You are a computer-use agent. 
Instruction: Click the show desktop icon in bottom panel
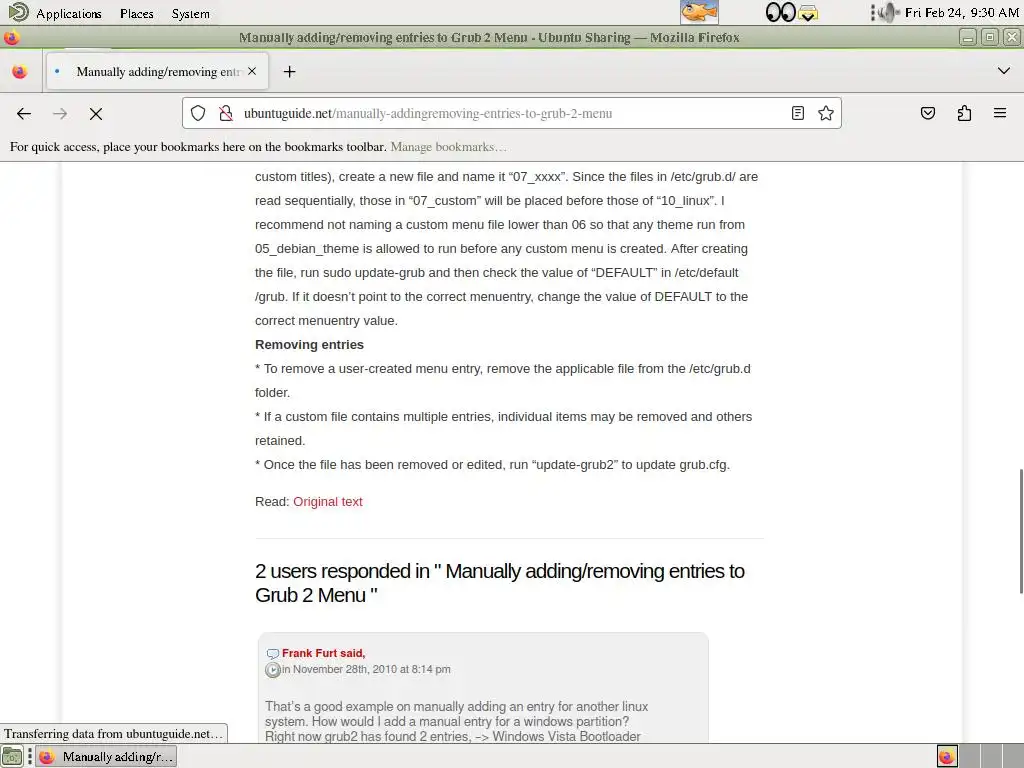12,756
